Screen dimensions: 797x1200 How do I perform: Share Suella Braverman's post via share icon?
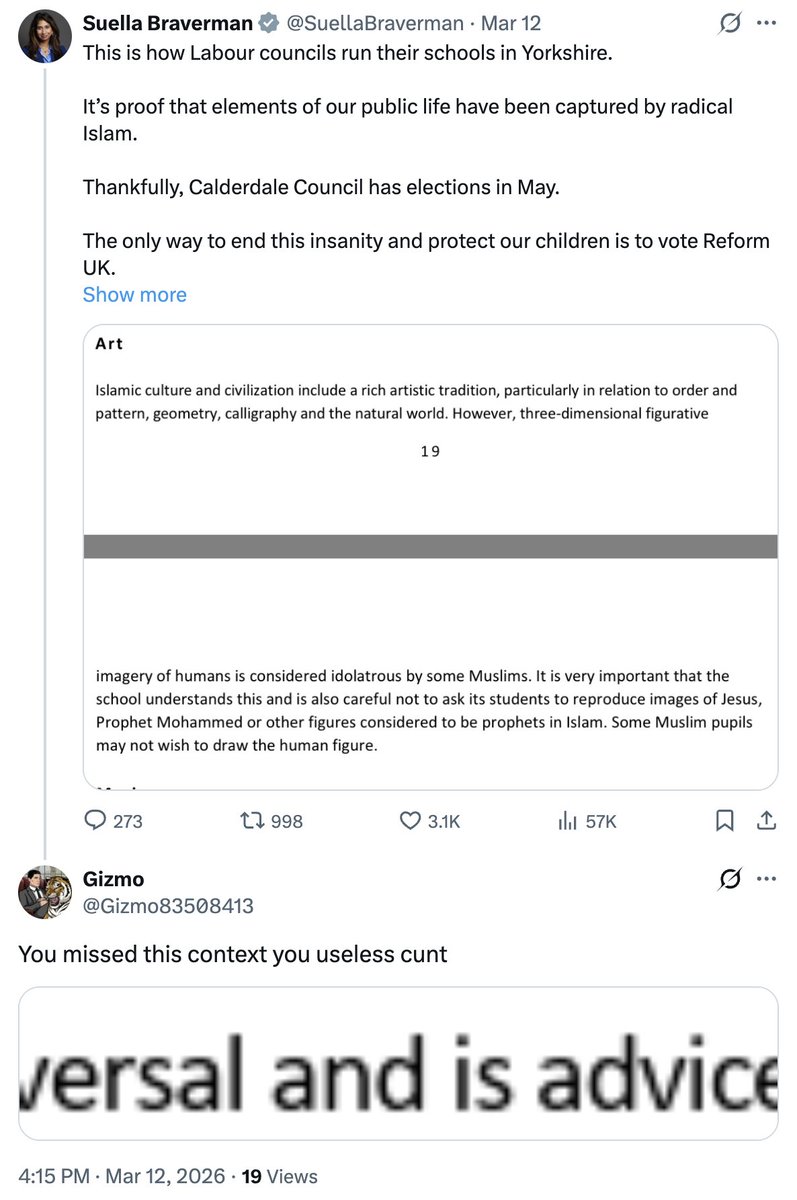tap(767, 821)
